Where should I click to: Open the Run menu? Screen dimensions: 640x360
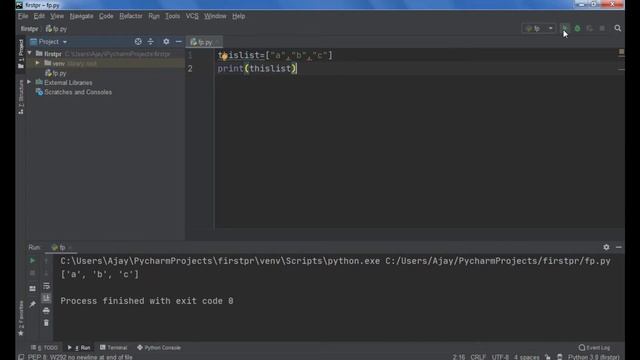[154, 16]
